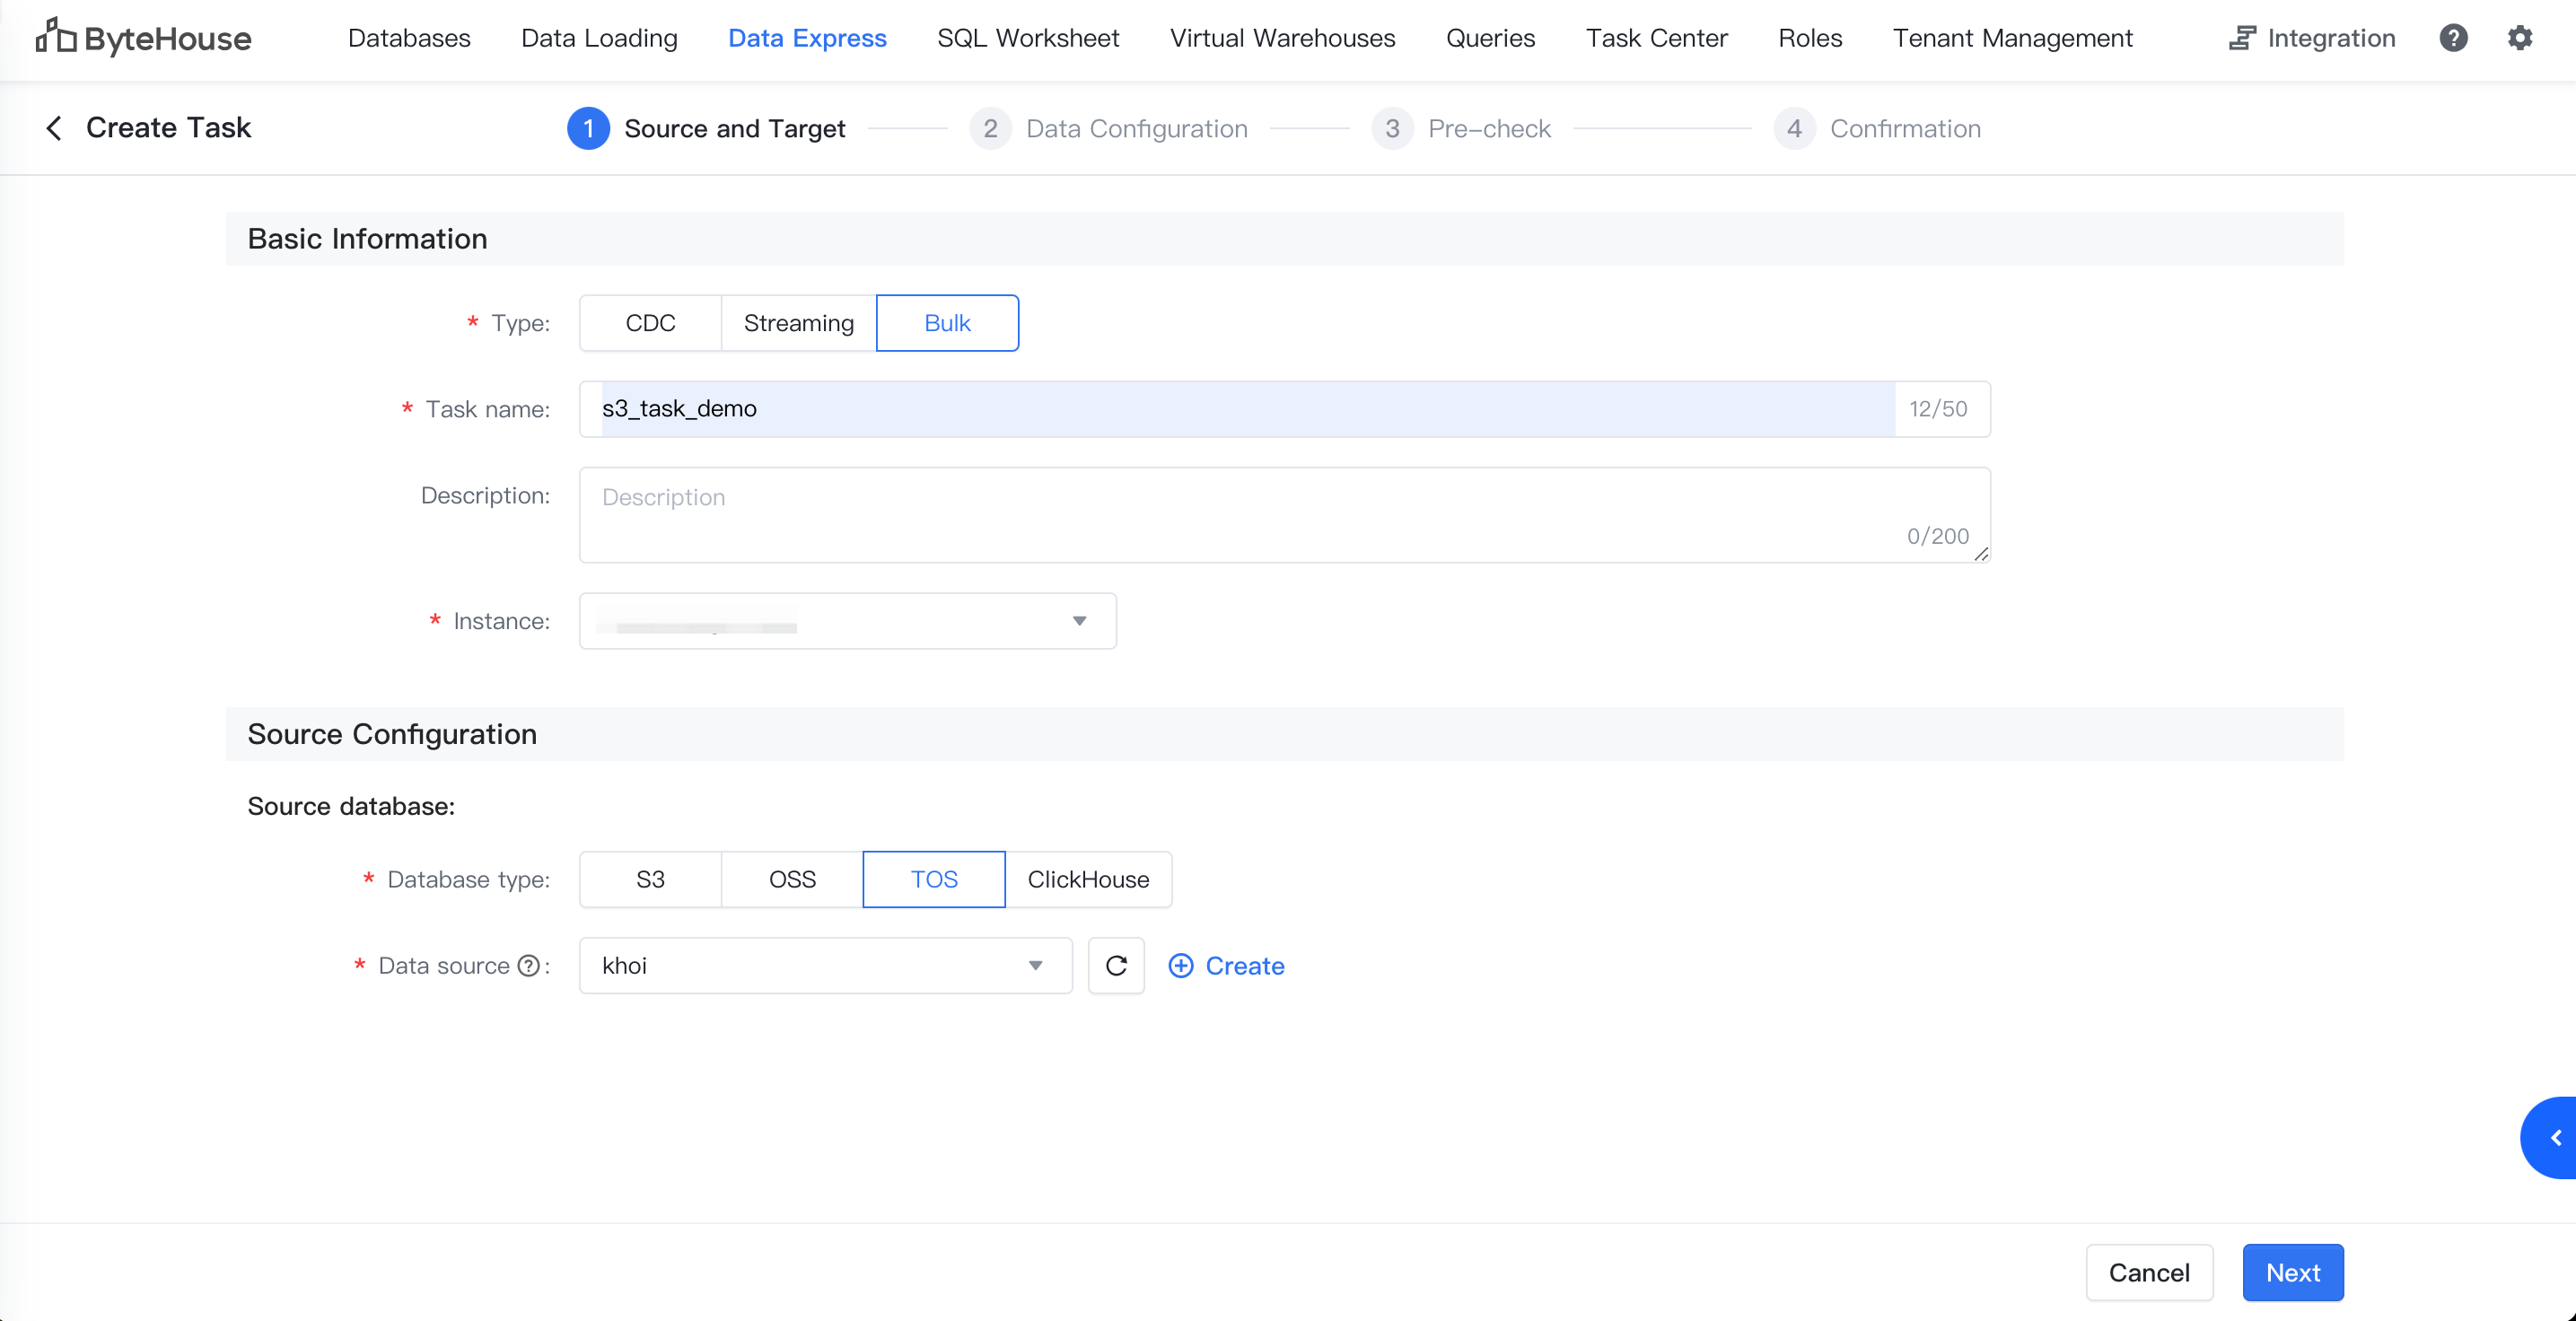Click the Next button
Screen dimensions: 2576x1321
(x=2292, y=1272)
